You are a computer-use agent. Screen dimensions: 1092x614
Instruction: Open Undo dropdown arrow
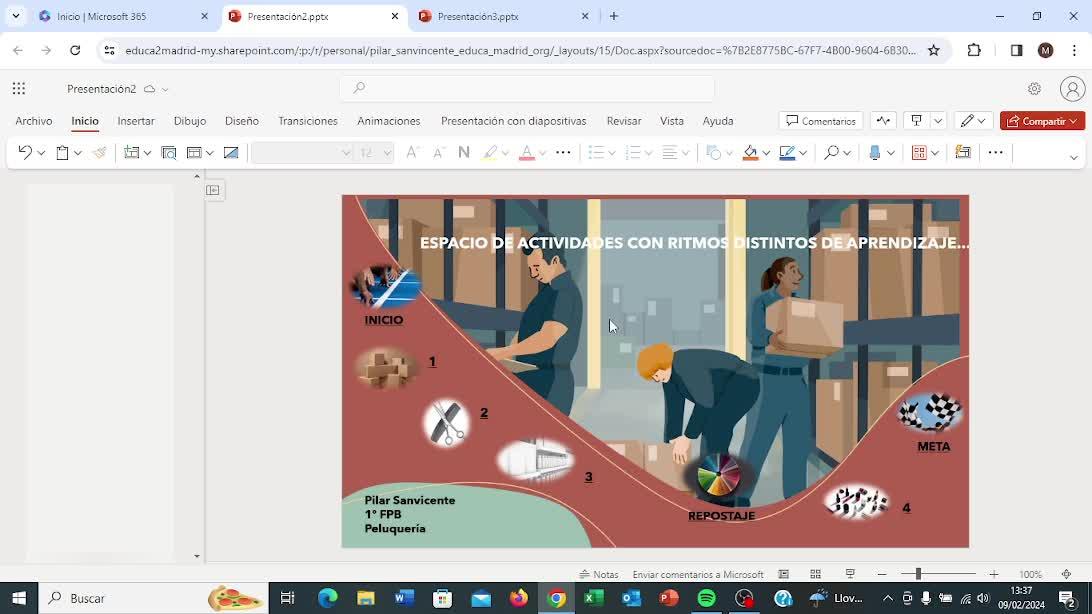(x=41, y=153)
